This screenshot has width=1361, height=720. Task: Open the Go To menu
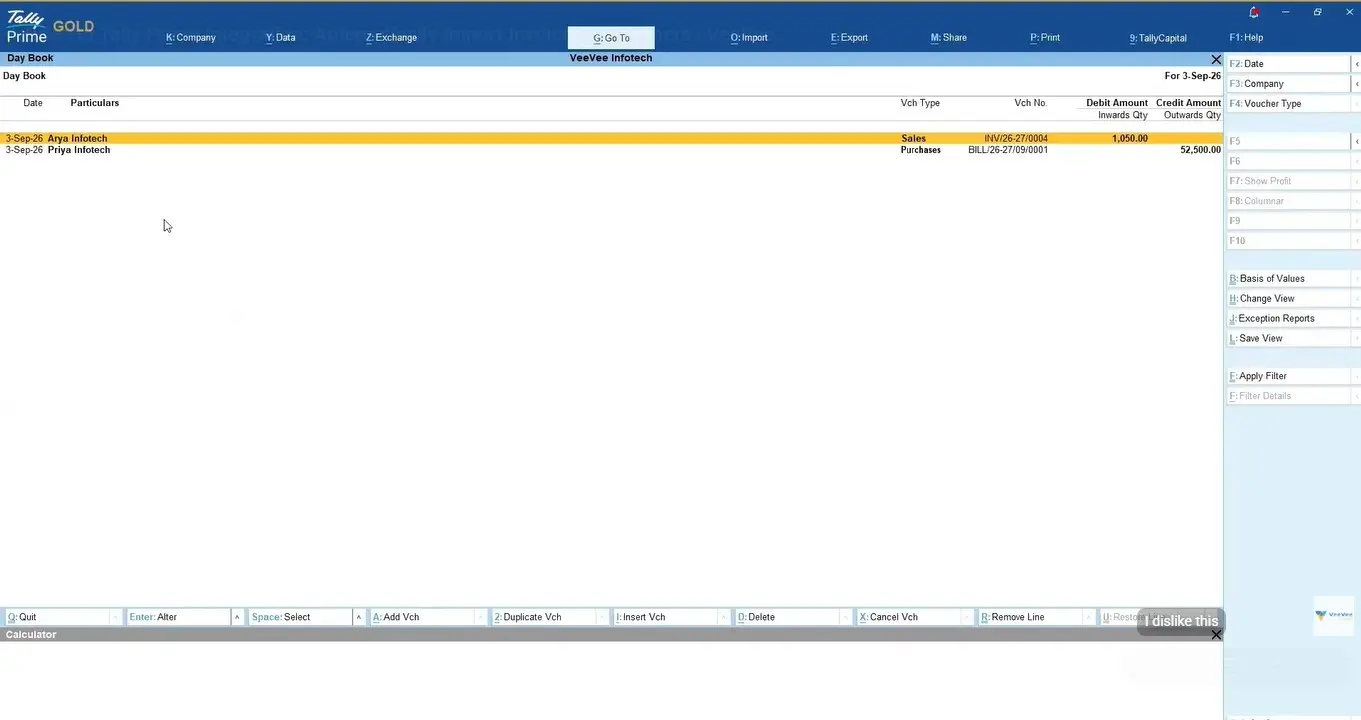pos(611,38)
